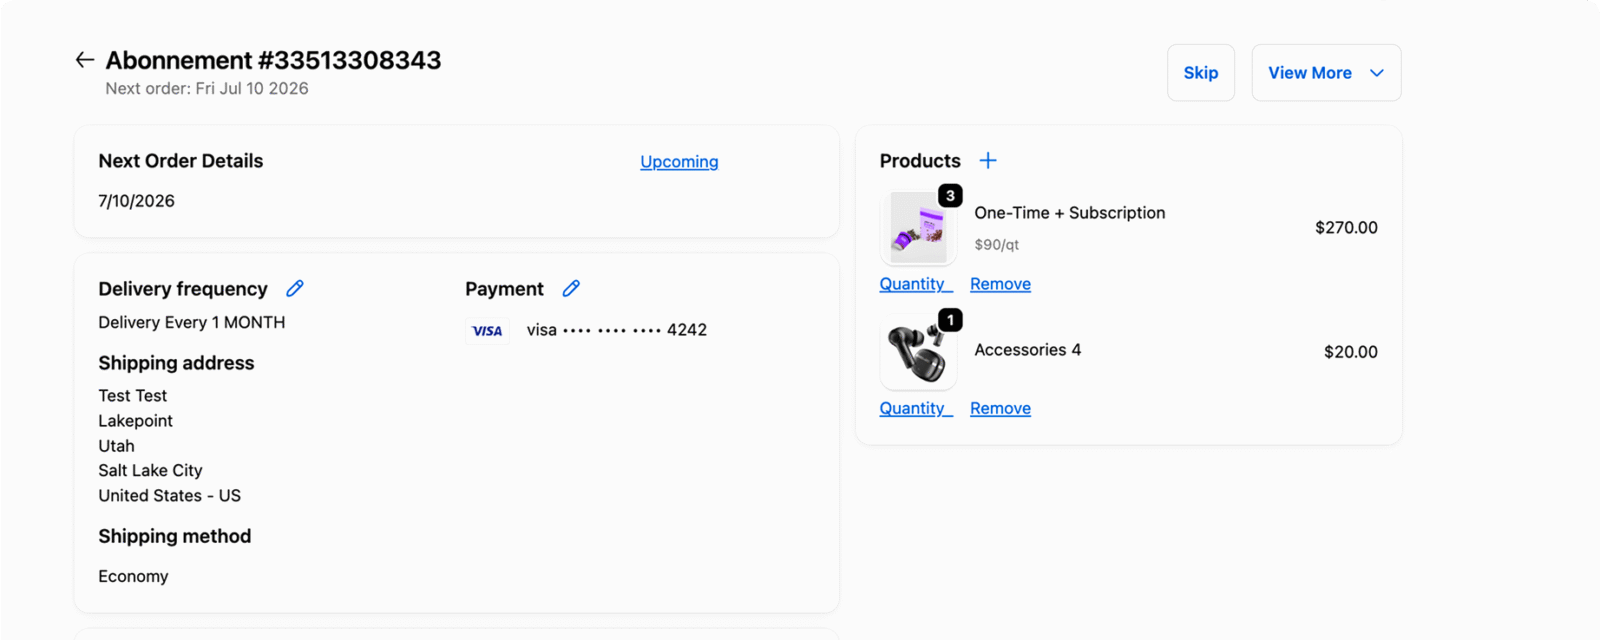1600x640 pixels.
Task: Change quantity for Accessories 4
Action: [916, 408]
